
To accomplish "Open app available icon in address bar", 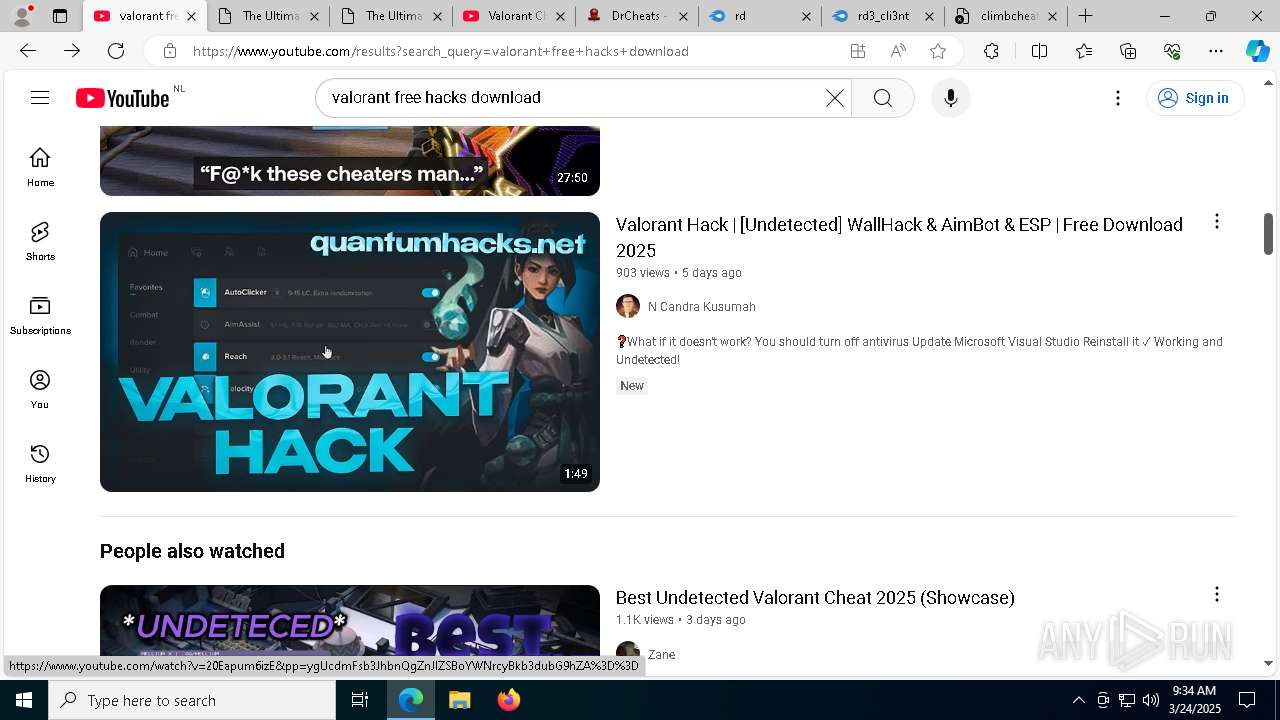I will 857,51.
